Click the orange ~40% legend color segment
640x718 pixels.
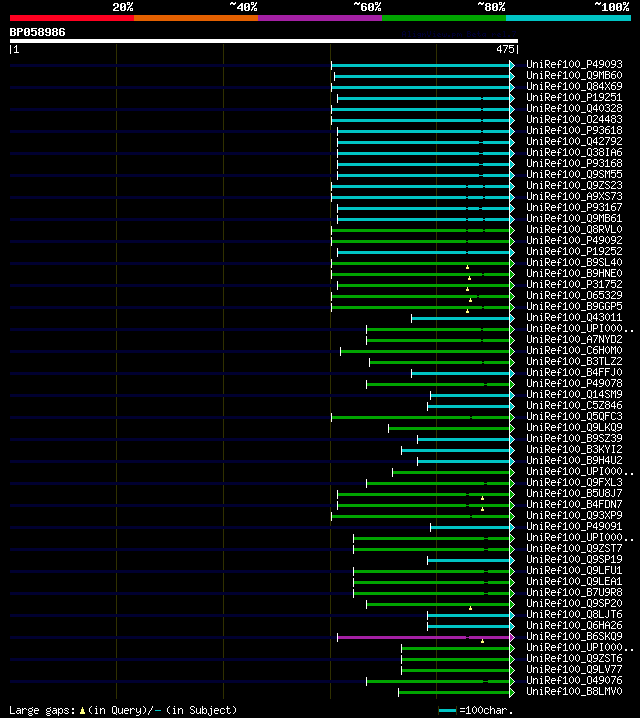tap(196, 18)
